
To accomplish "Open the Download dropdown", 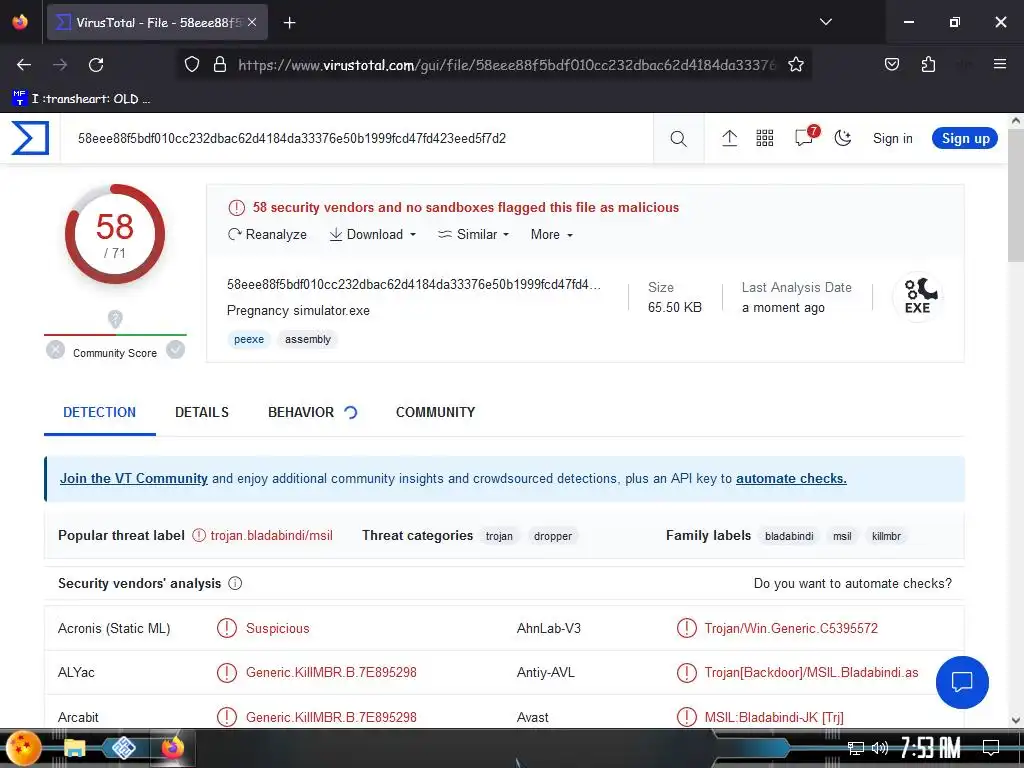I will click(x=372, y=234).
